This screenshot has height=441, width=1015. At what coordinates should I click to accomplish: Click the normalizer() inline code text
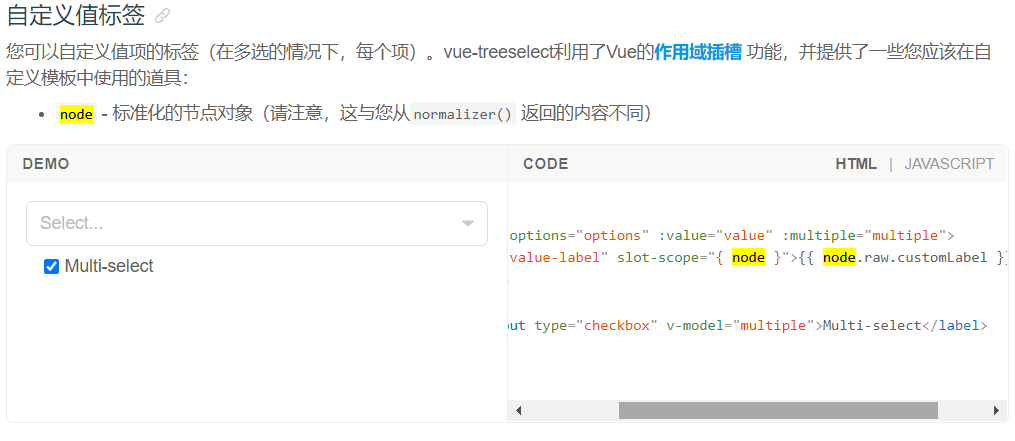pyautogui.click(x=463, y=114)
